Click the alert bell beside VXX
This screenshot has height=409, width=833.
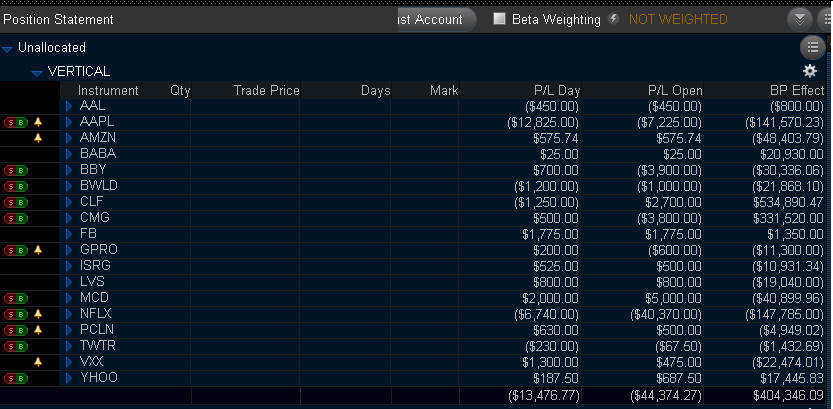(x=38, y=361)
